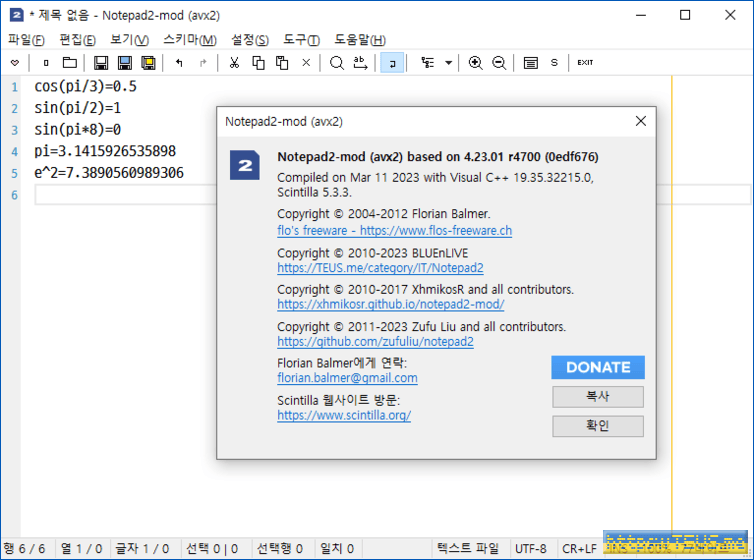Viewport: 754px width, 560px height.
Task: Open the flos-freeware.ch link
Action: click(394, 231)
